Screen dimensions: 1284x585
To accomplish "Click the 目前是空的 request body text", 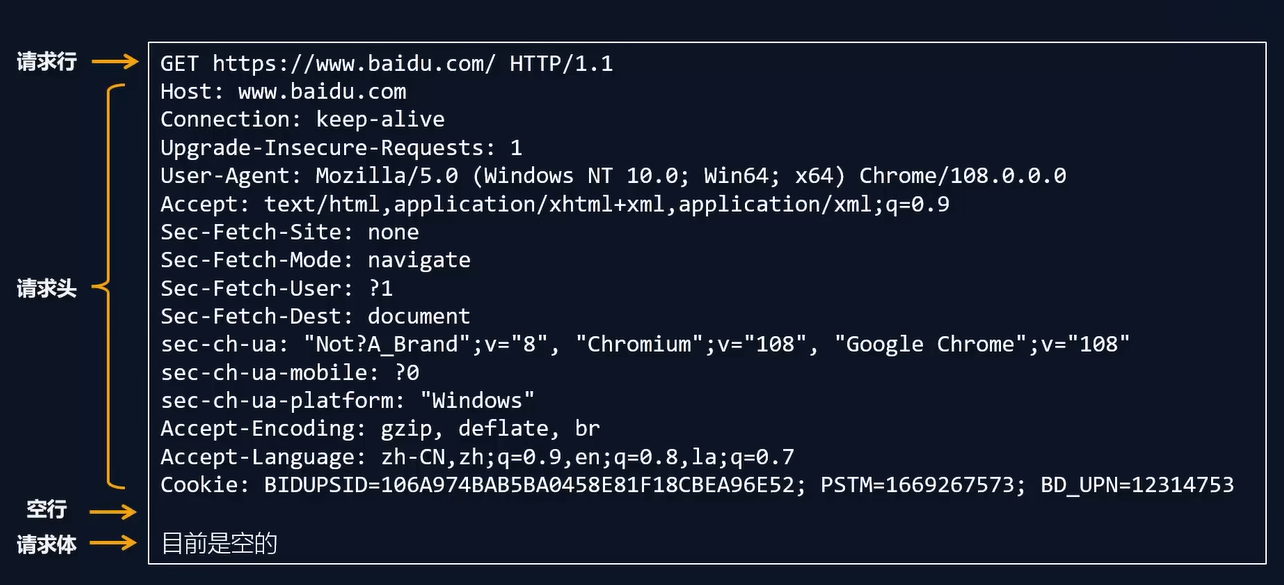I will pyautogui.click(x=219, y=544).
